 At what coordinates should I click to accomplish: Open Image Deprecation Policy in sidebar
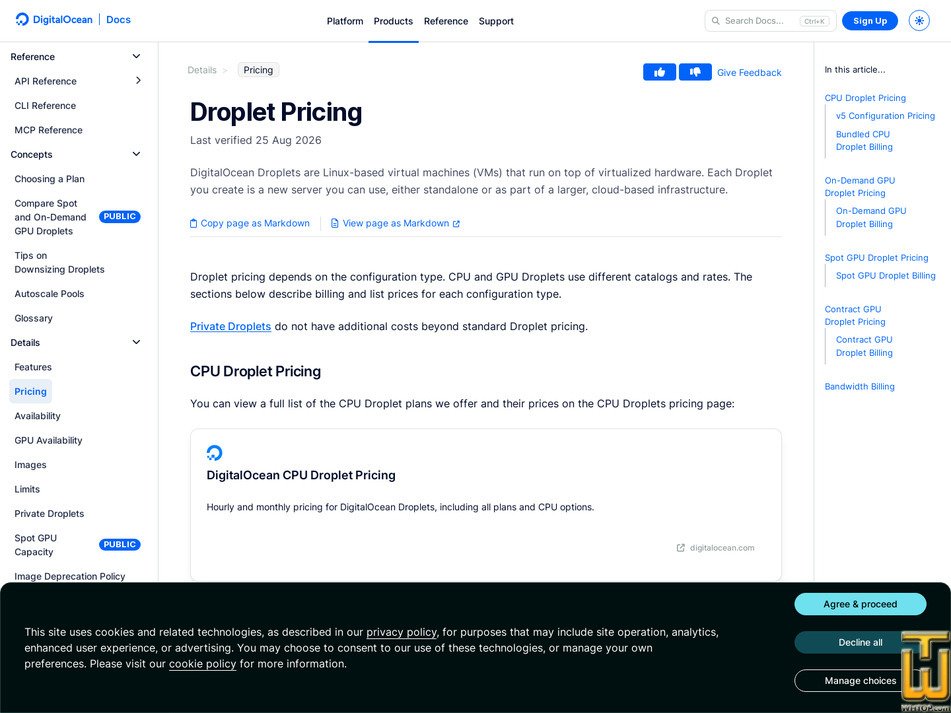(x=70, y=576)
